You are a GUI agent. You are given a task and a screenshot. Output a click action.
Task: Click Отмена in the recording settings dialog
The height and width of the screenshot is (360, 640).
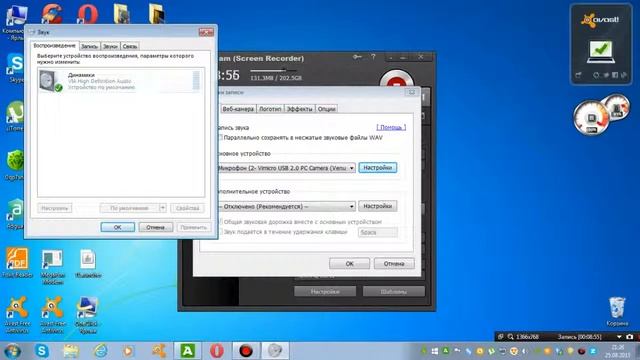394,264
